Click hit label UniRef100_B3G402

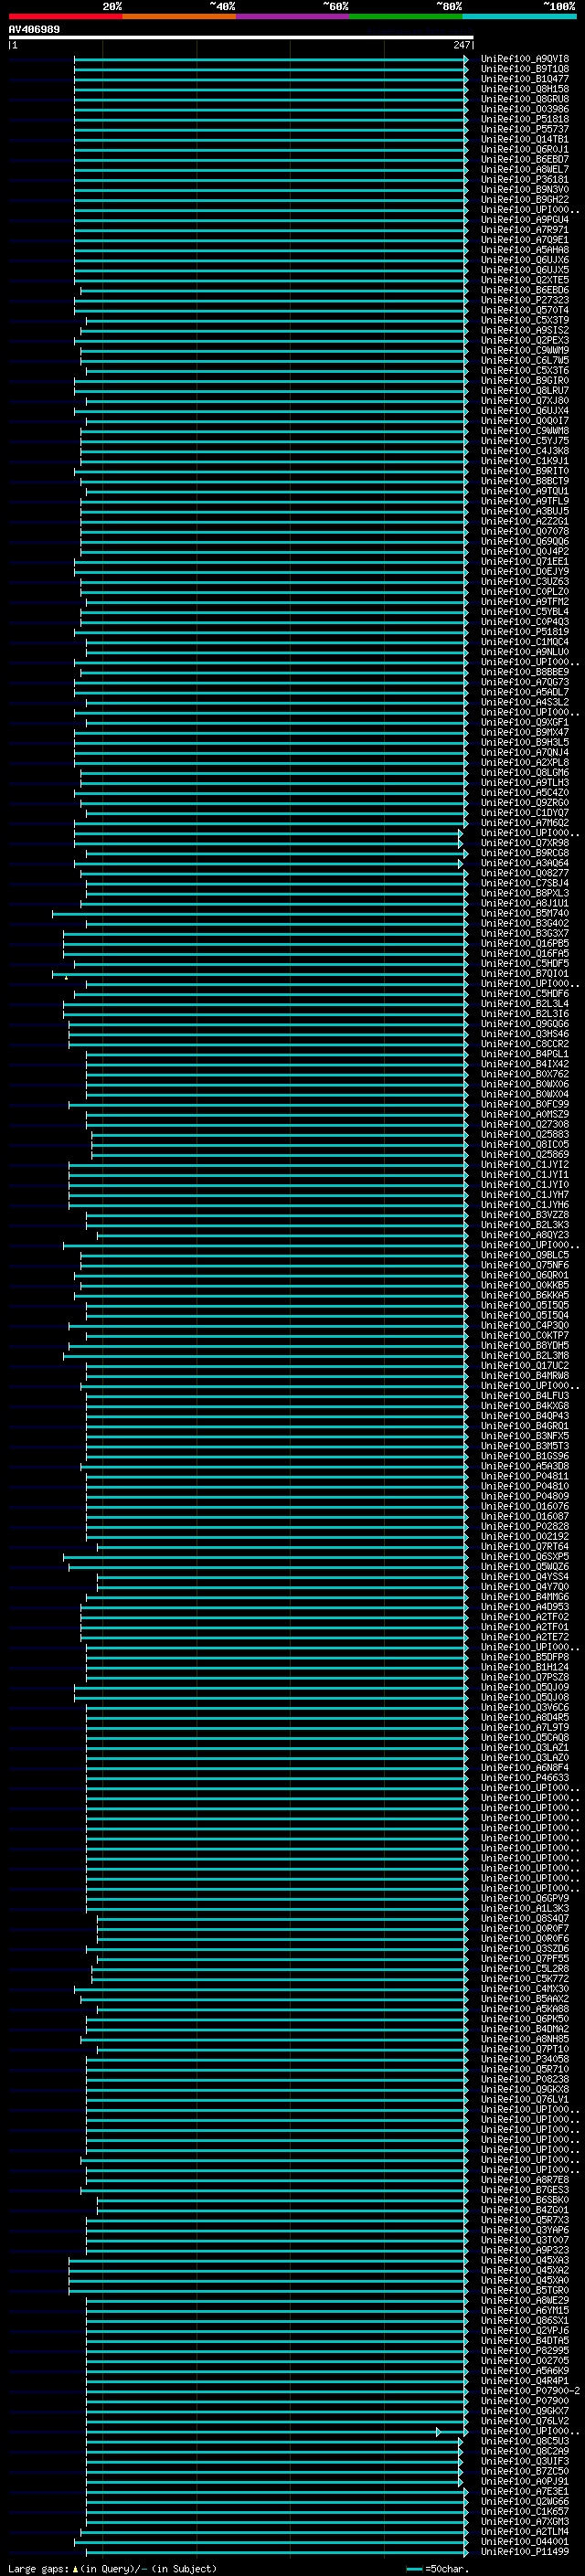(x=525, y=923)
